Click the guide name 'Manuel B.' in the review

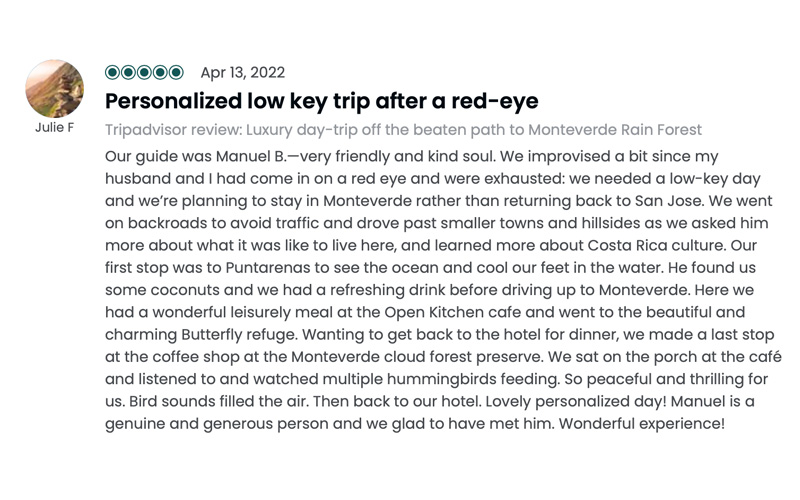(x=251, y=156)
